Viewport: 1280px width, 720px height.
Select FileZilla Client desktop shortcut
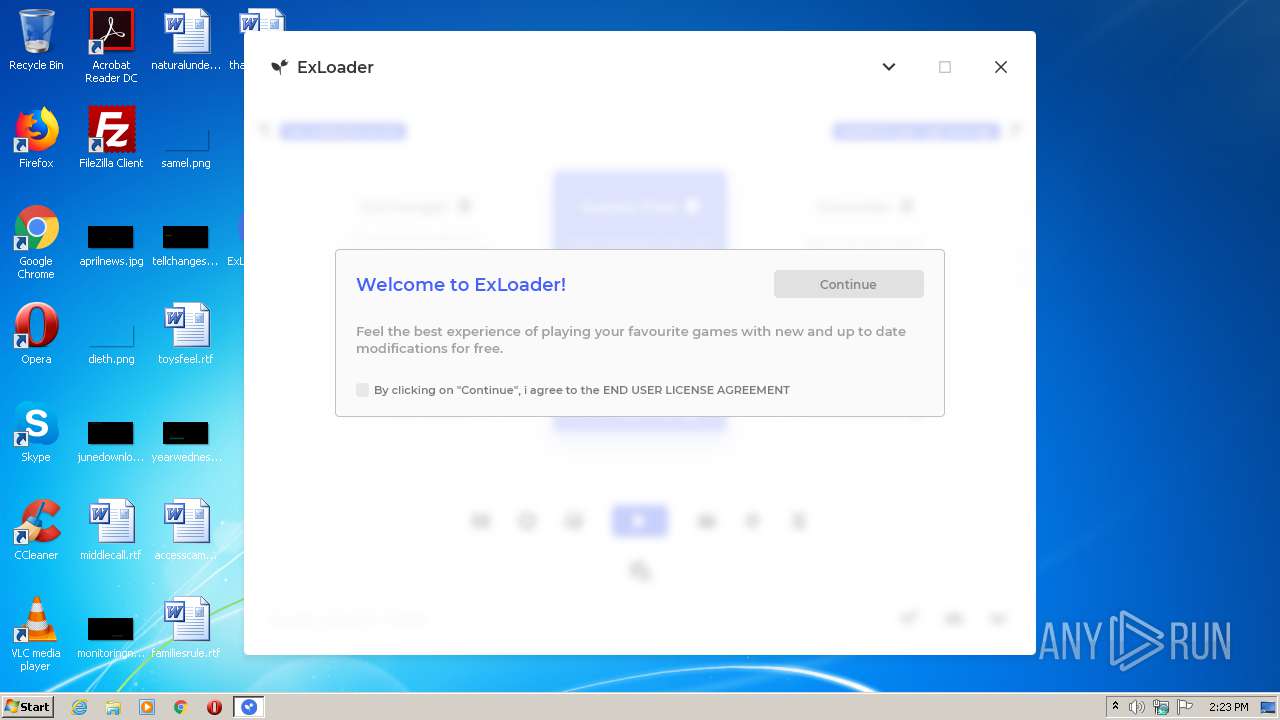pos(111,138)
